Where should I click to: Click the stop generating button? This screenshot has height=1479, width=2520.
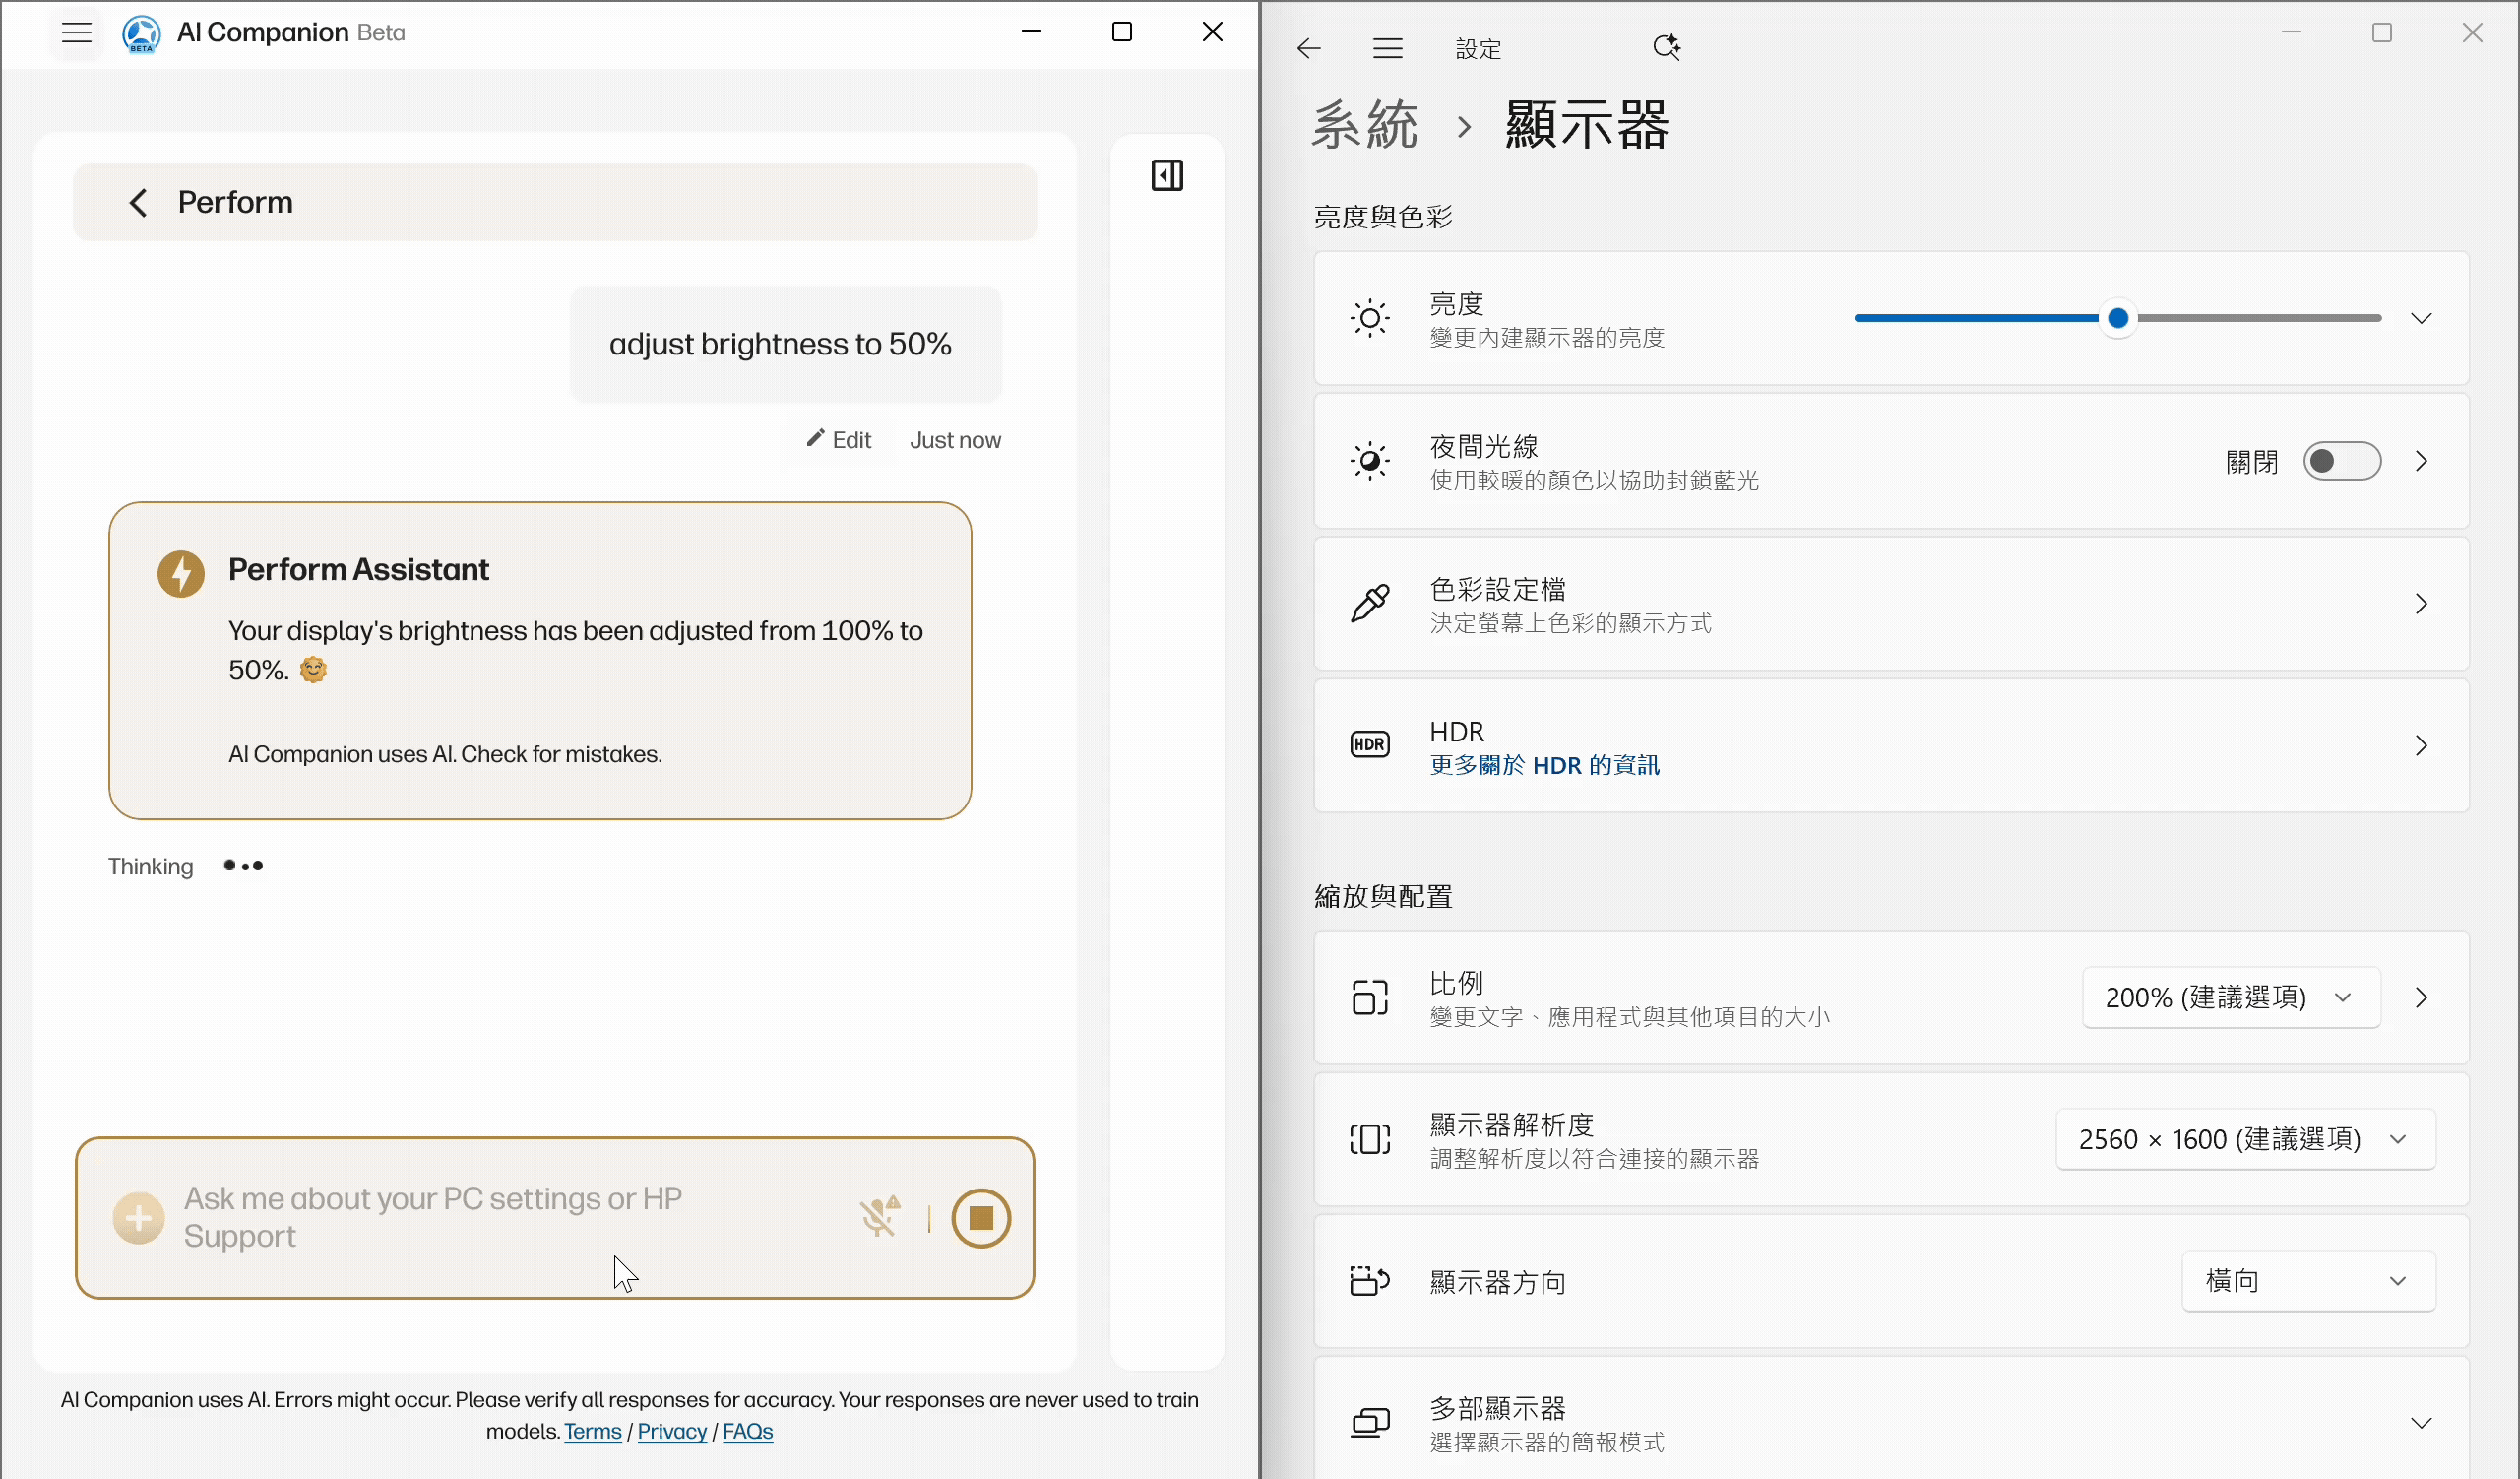tap(980, 1218)
